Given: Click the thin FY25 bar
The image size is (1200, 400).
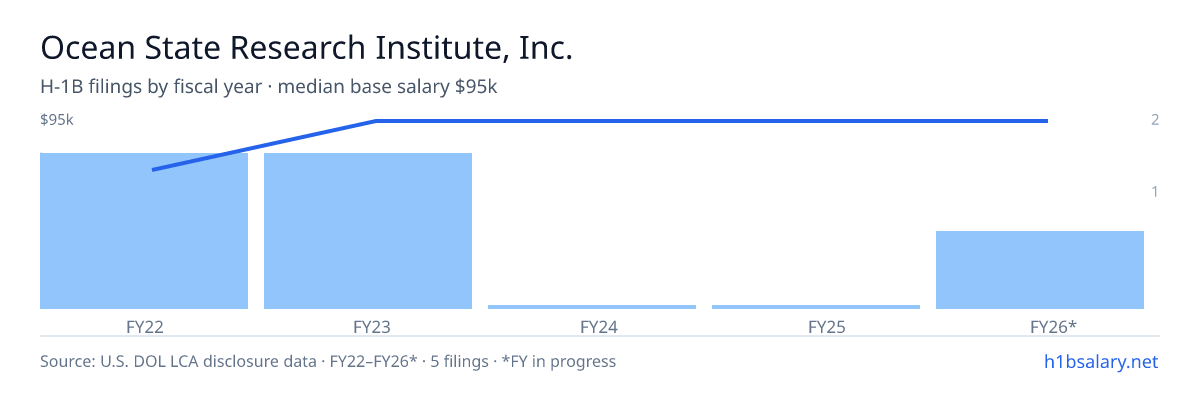Looking at the screenshot, I should coord(816,307).
